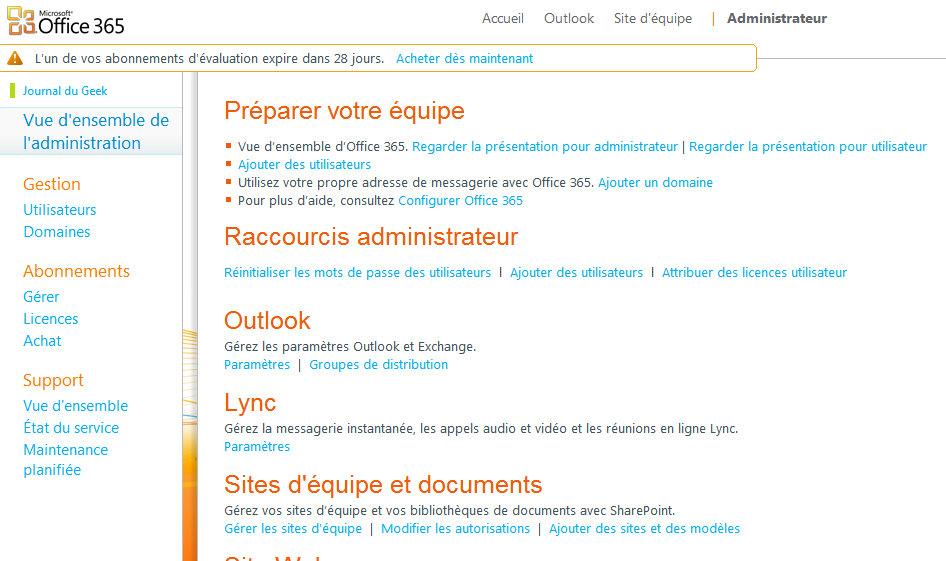
Task: Click the Support sidebar heading
Action: point(53,381)
